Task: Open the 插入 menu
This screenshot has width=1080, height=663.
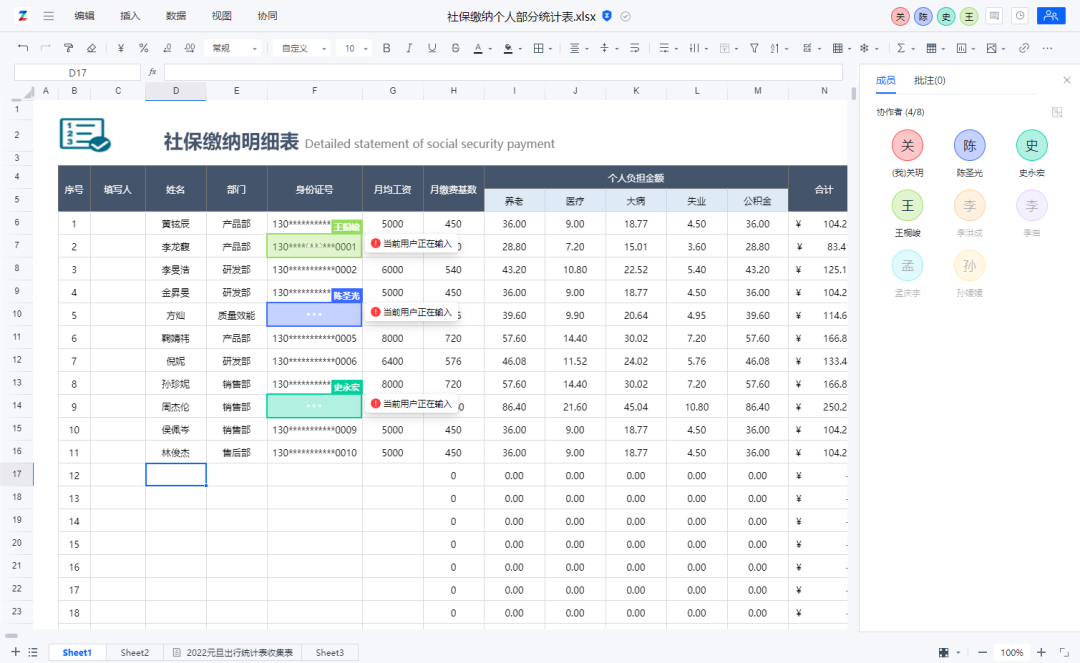Action: pos(129,16)
